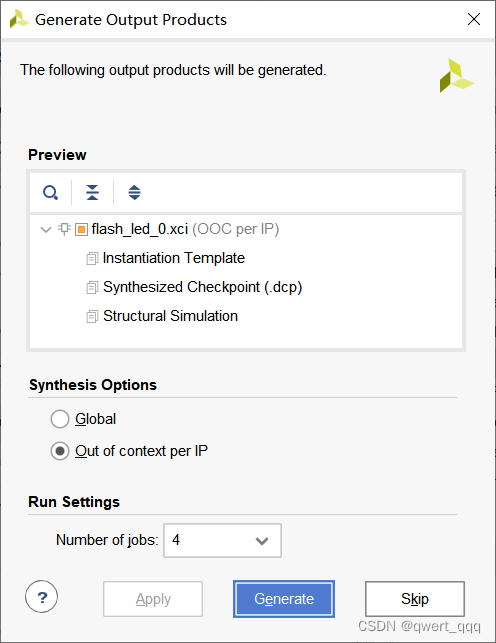The image size is (496, 643).
Task: Click the Generate button
Action: pos(284,599)
